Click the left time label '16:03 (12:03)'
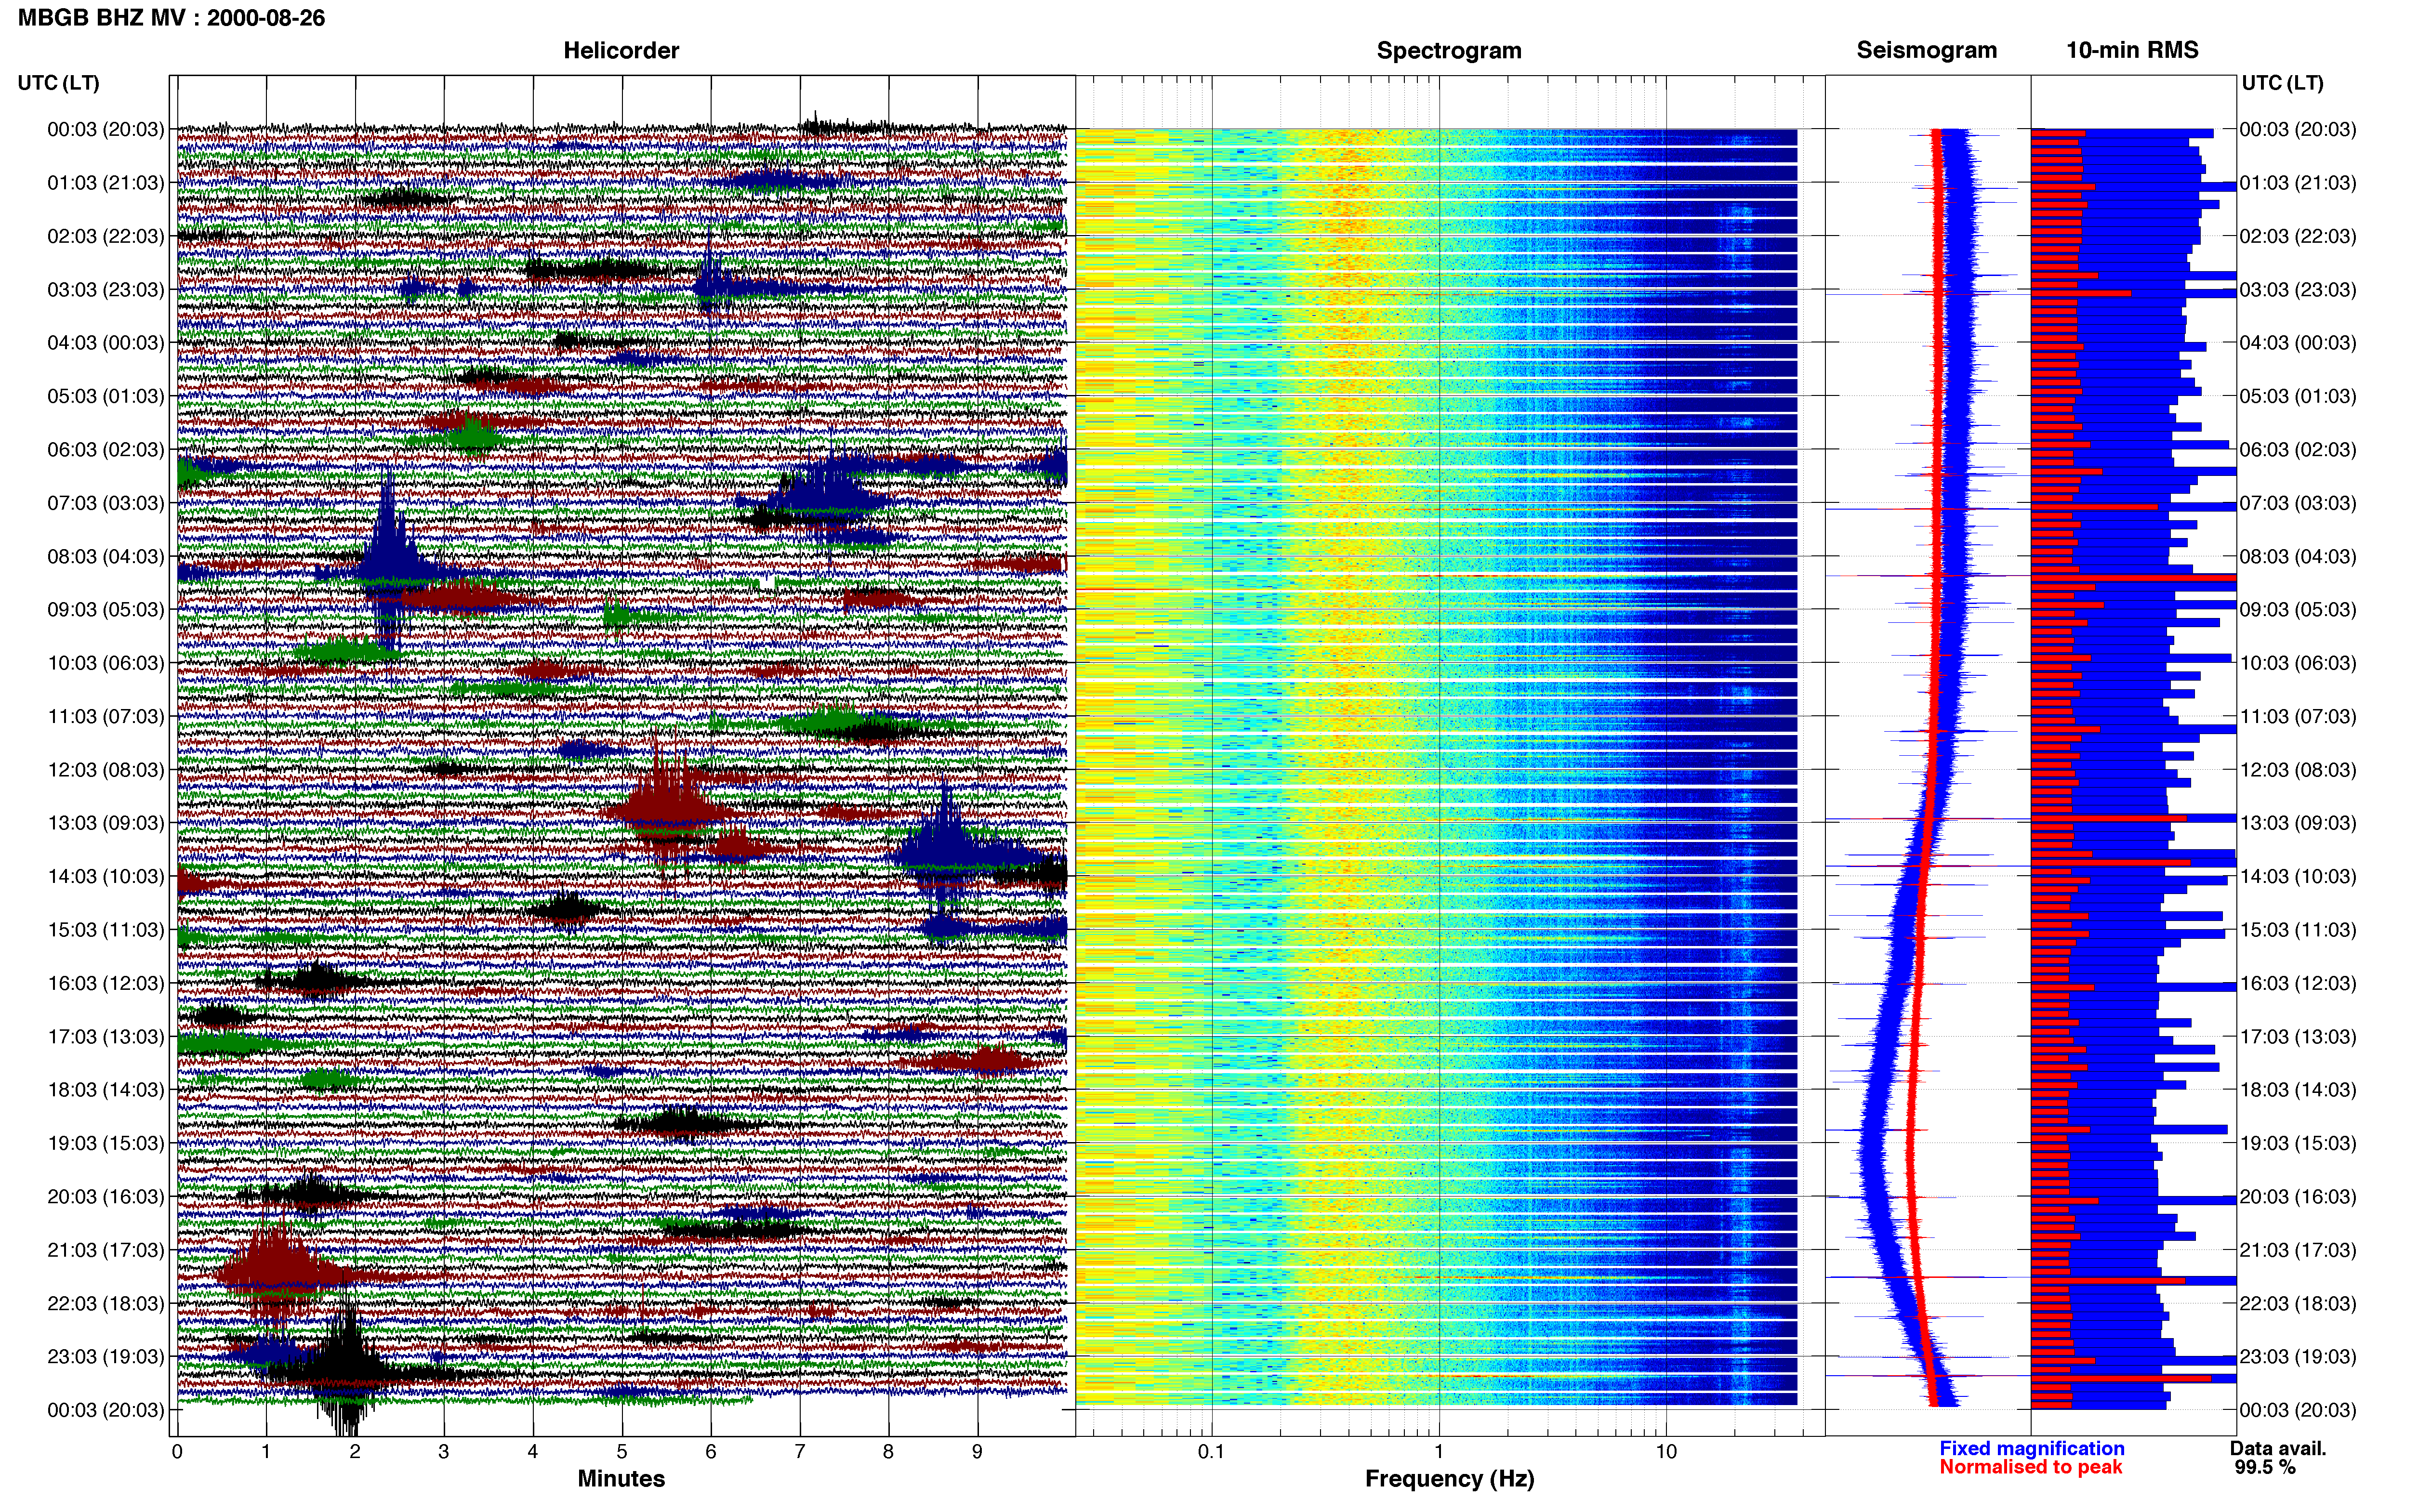 tap(105, 983)
